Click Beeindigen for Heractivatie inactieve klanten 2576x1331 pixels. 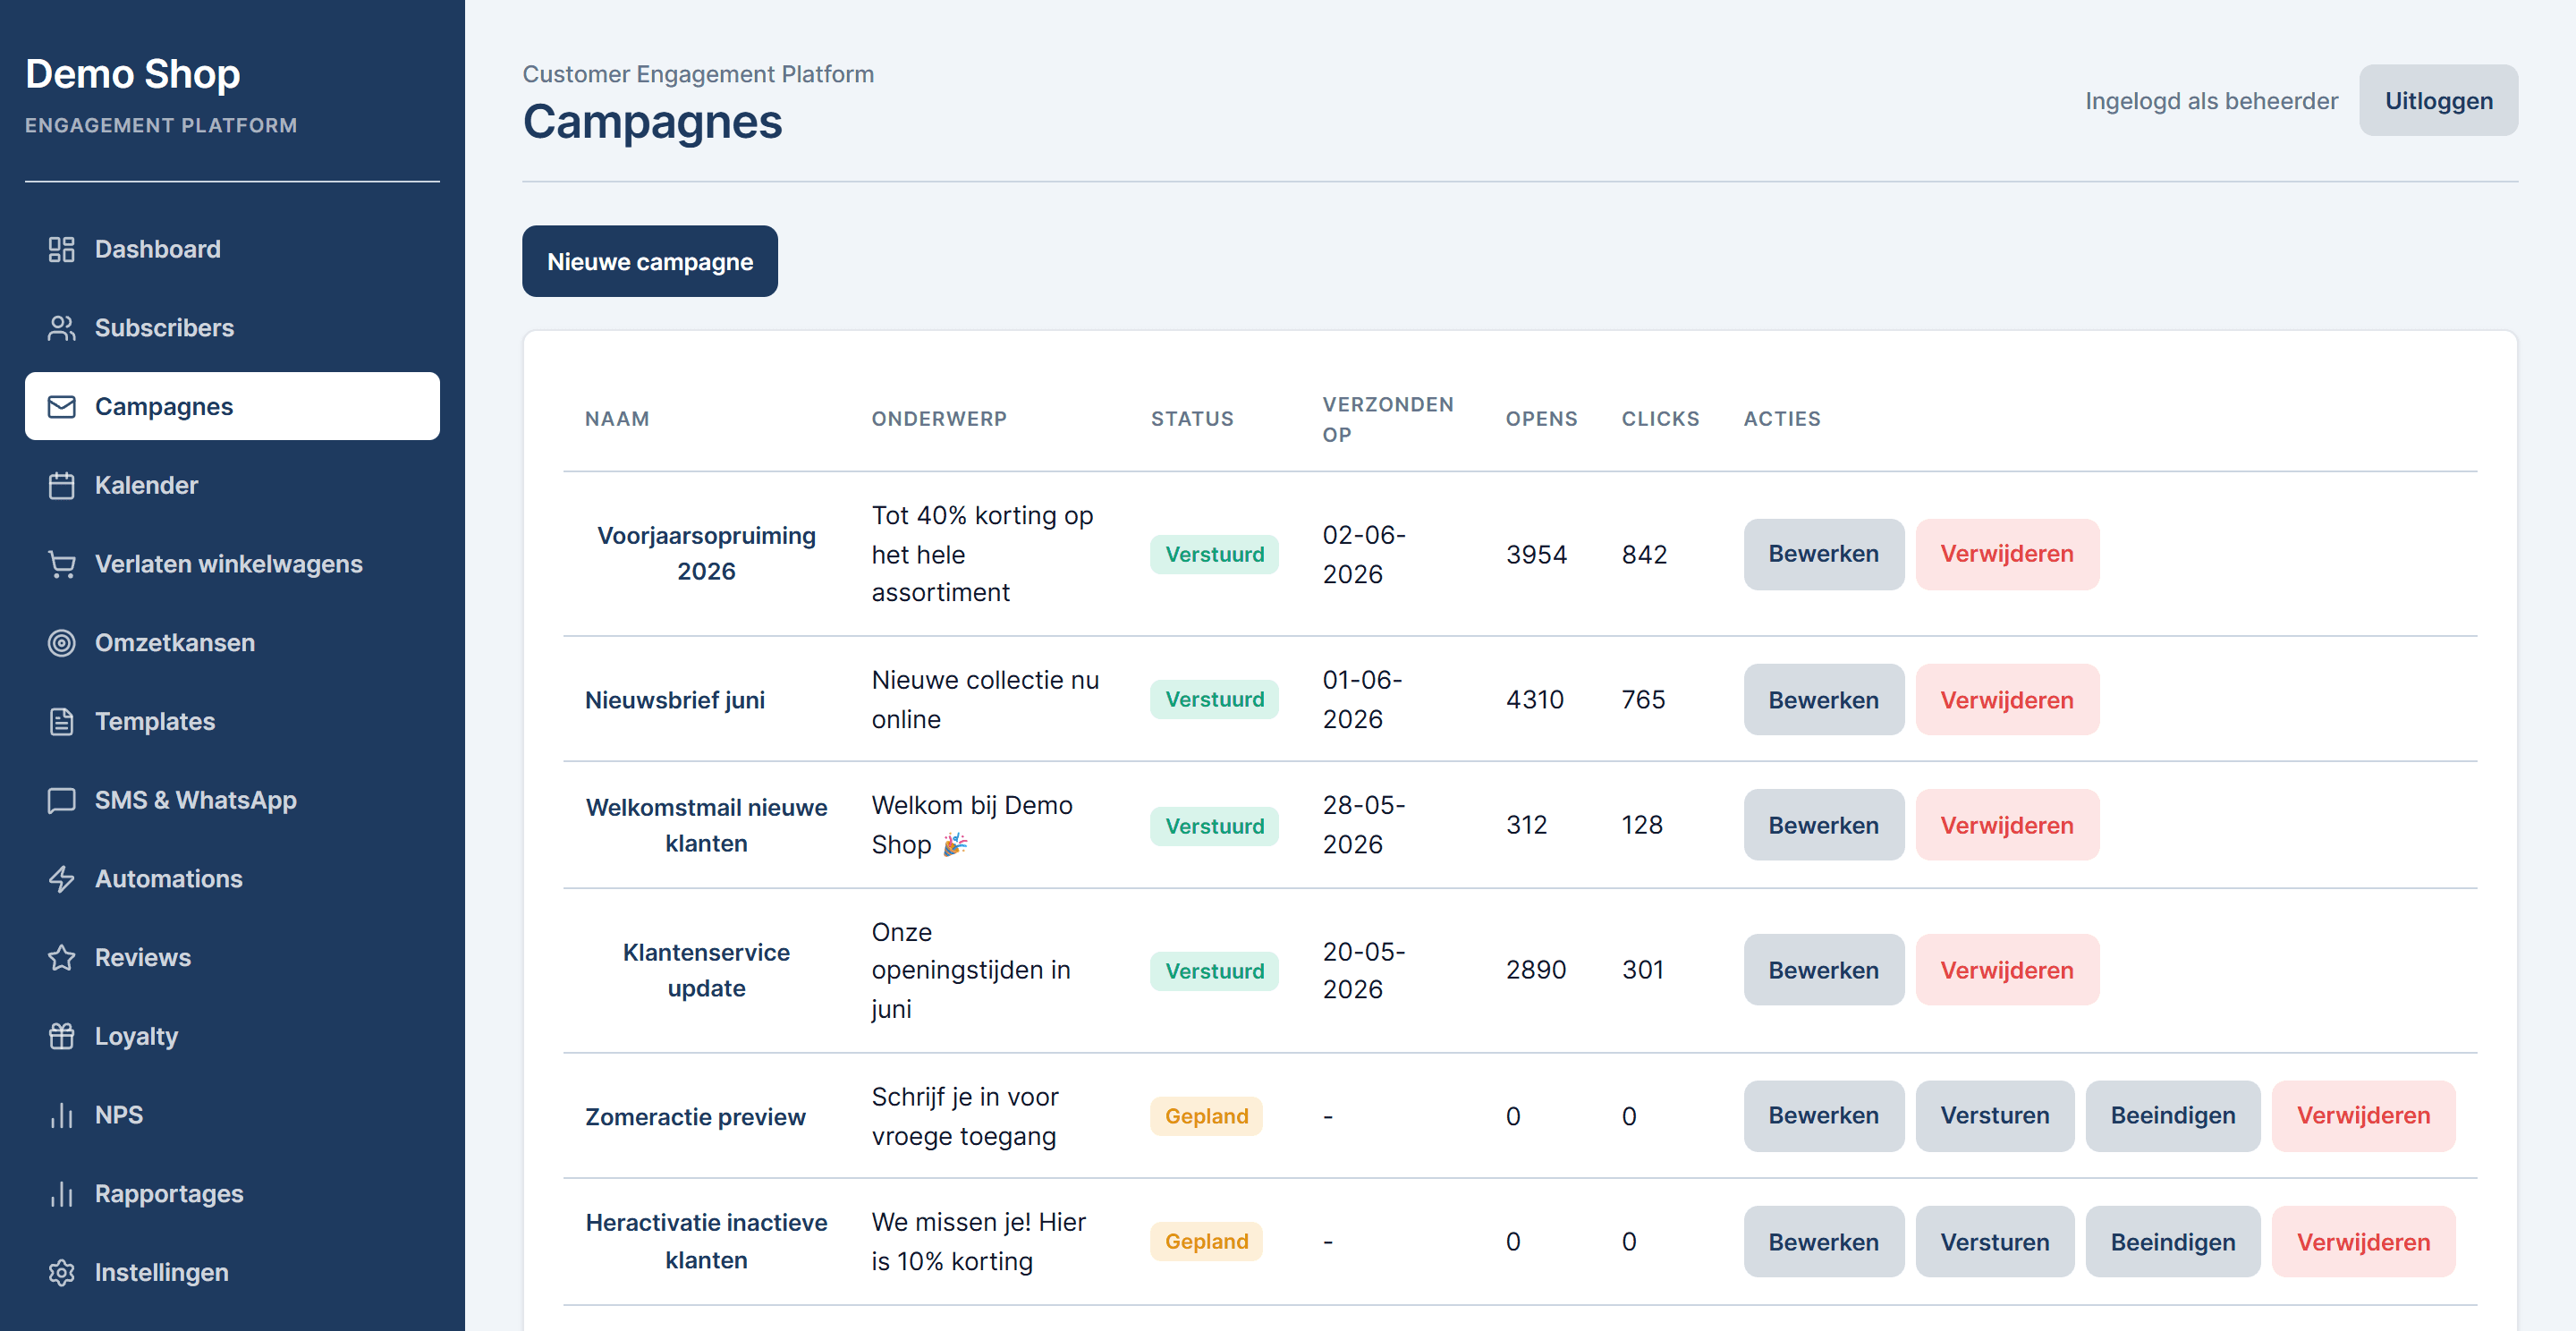pyautogui.click(x=2173, y=1241)
